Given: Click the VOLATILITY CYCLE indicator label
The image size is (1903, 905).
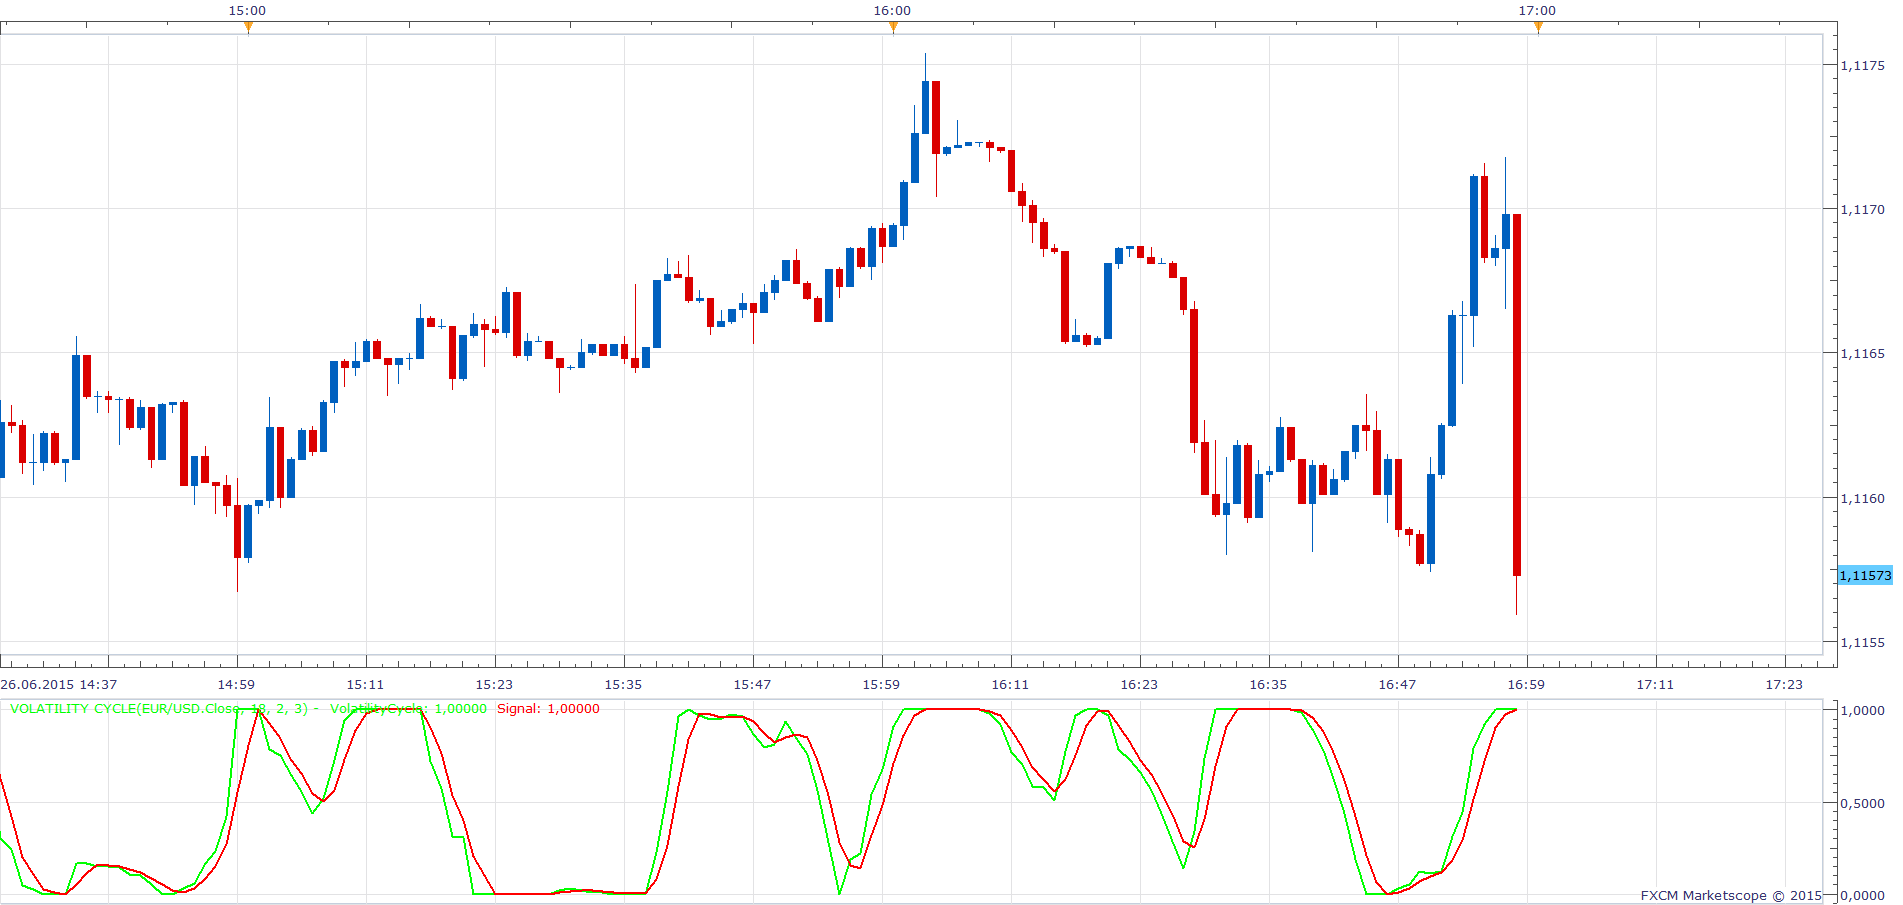Looking at the screenshot, I should pyautogui.click(x=164, y=709).
